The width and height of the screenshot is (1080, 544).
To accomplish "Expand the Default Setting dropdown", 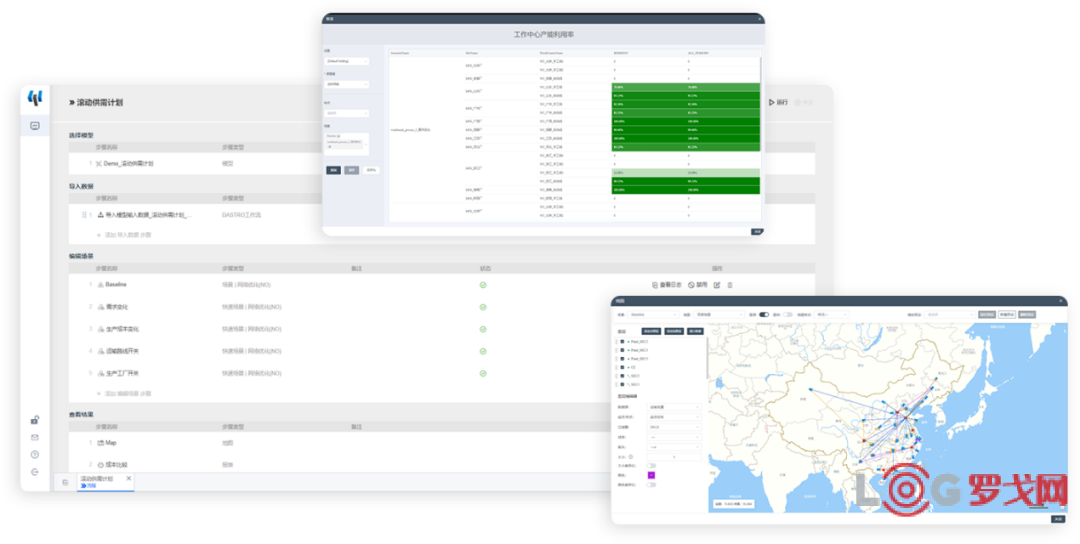I will pos(347,61).
